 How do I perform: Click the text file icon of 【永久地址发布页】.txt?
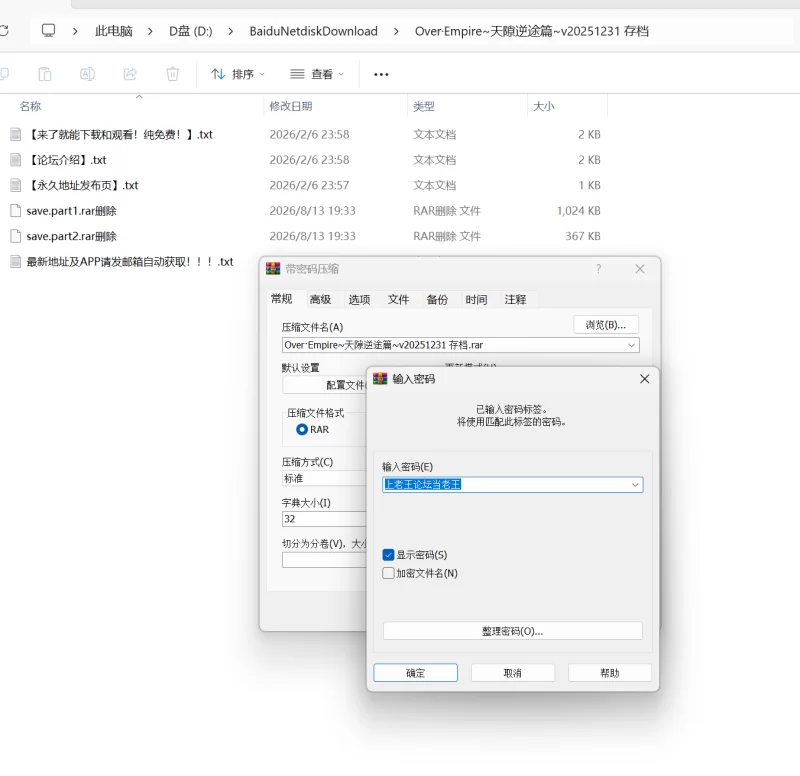click(x=16, y=185)
